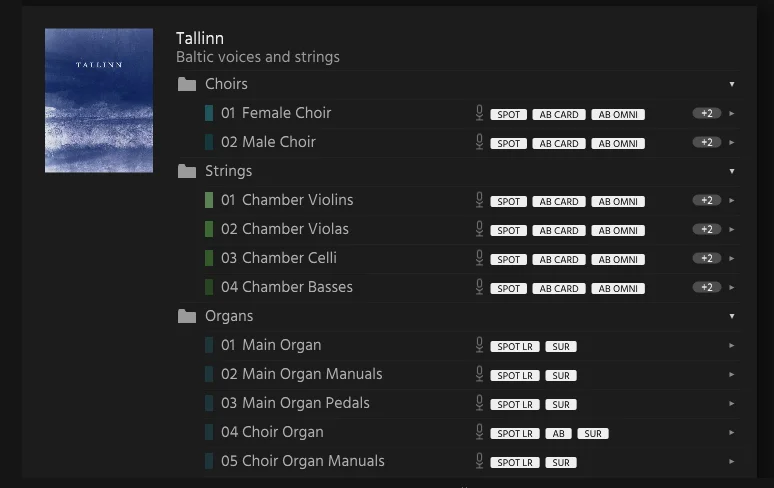Expand the 03 Main Organ Pedals row arrow
The height and width of the screenshot is (488, 774).
tap(732, 404)
